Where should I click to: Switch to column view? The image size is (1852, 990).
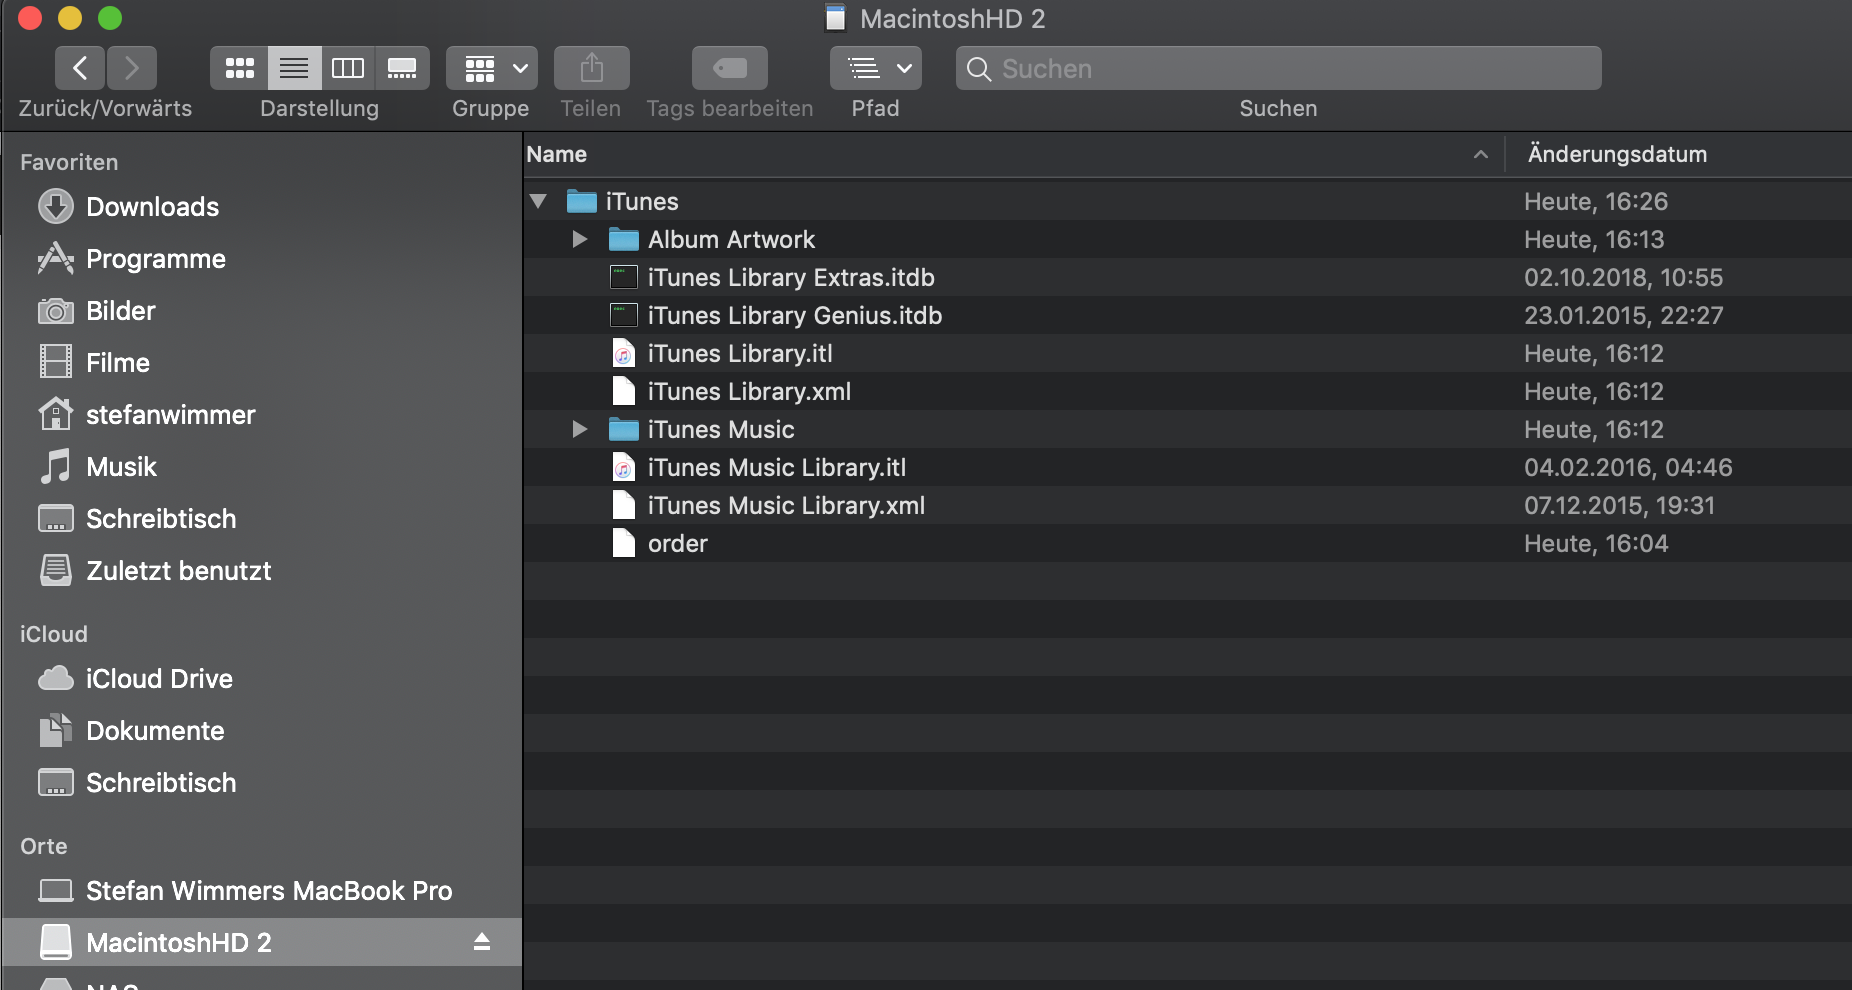348,68
